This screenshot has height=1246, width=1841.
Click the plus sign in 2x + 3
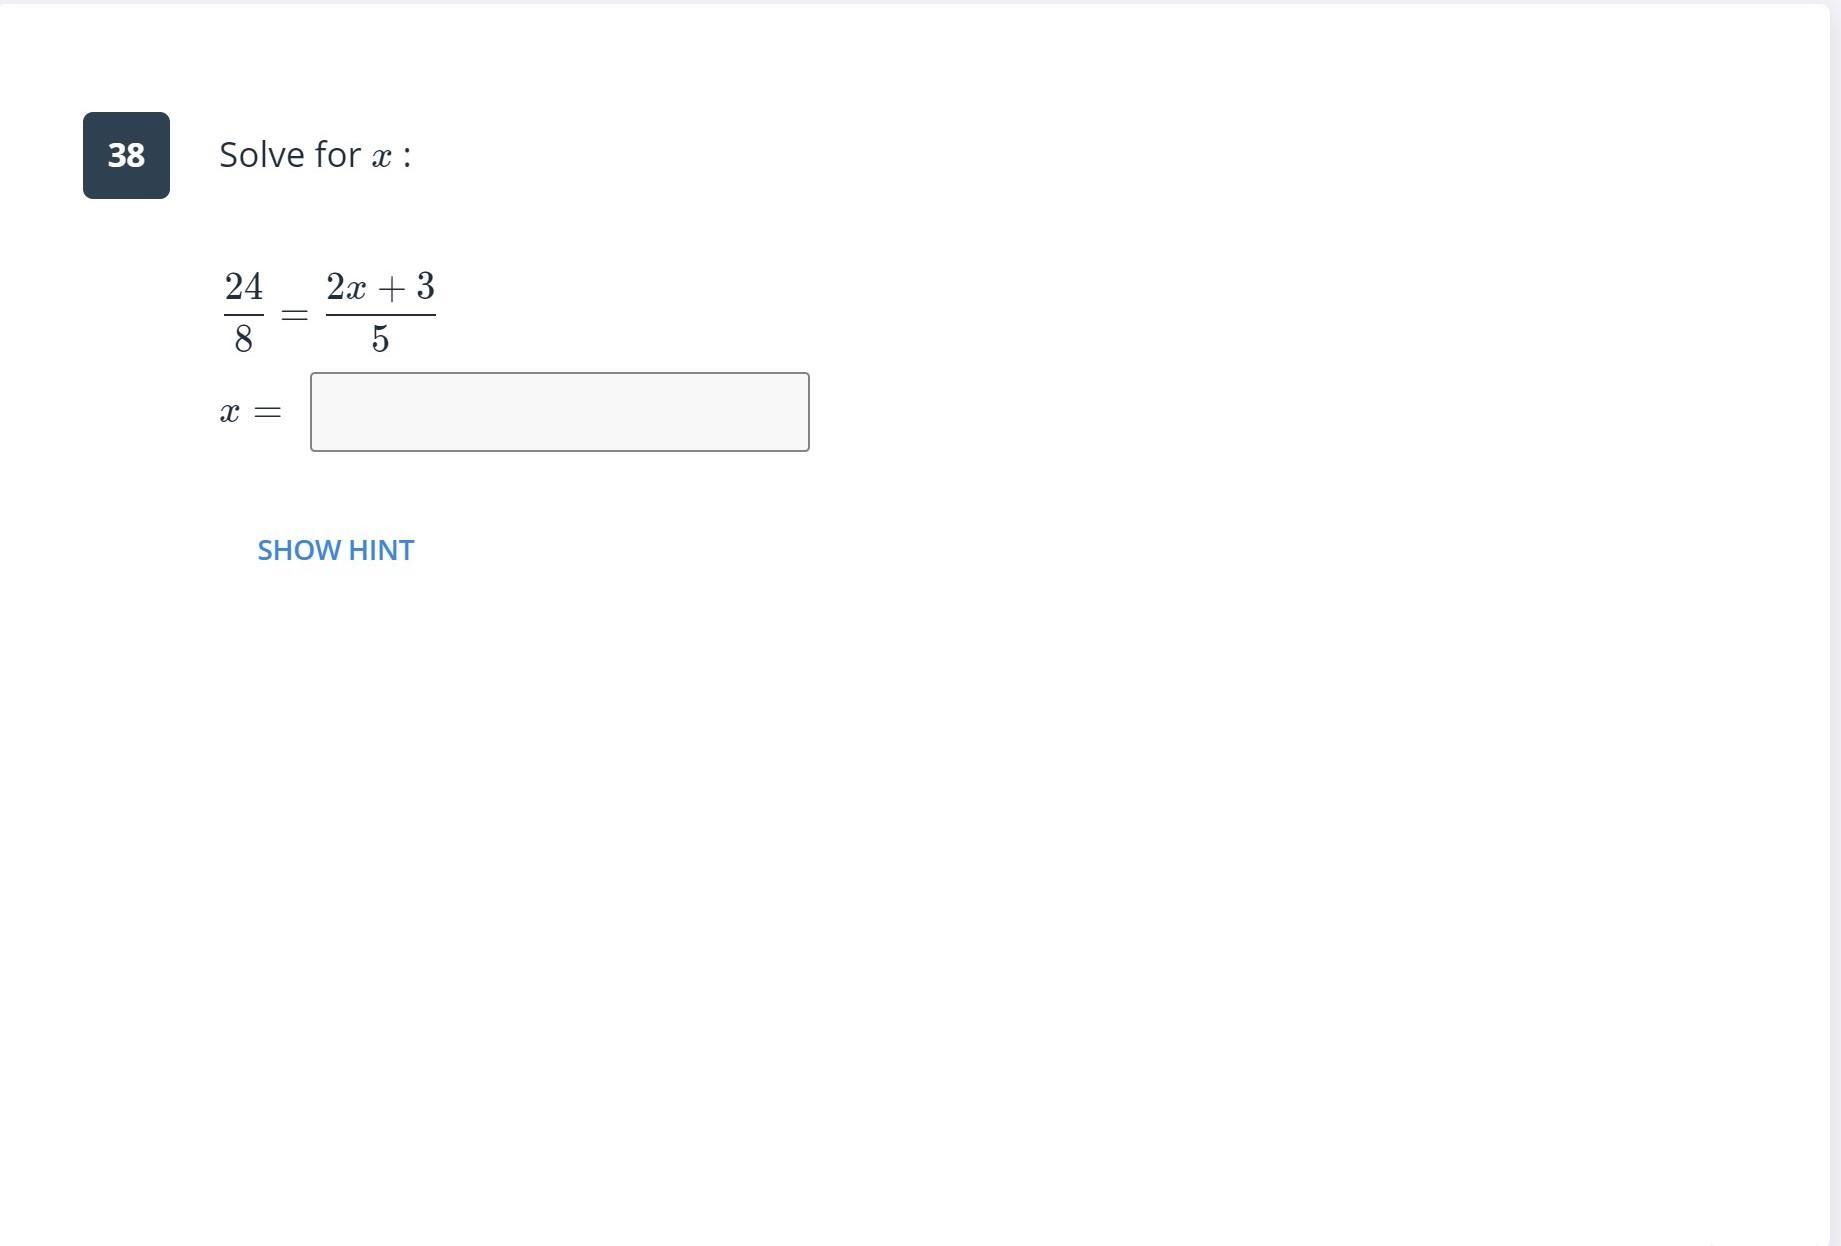click(391, 288)
